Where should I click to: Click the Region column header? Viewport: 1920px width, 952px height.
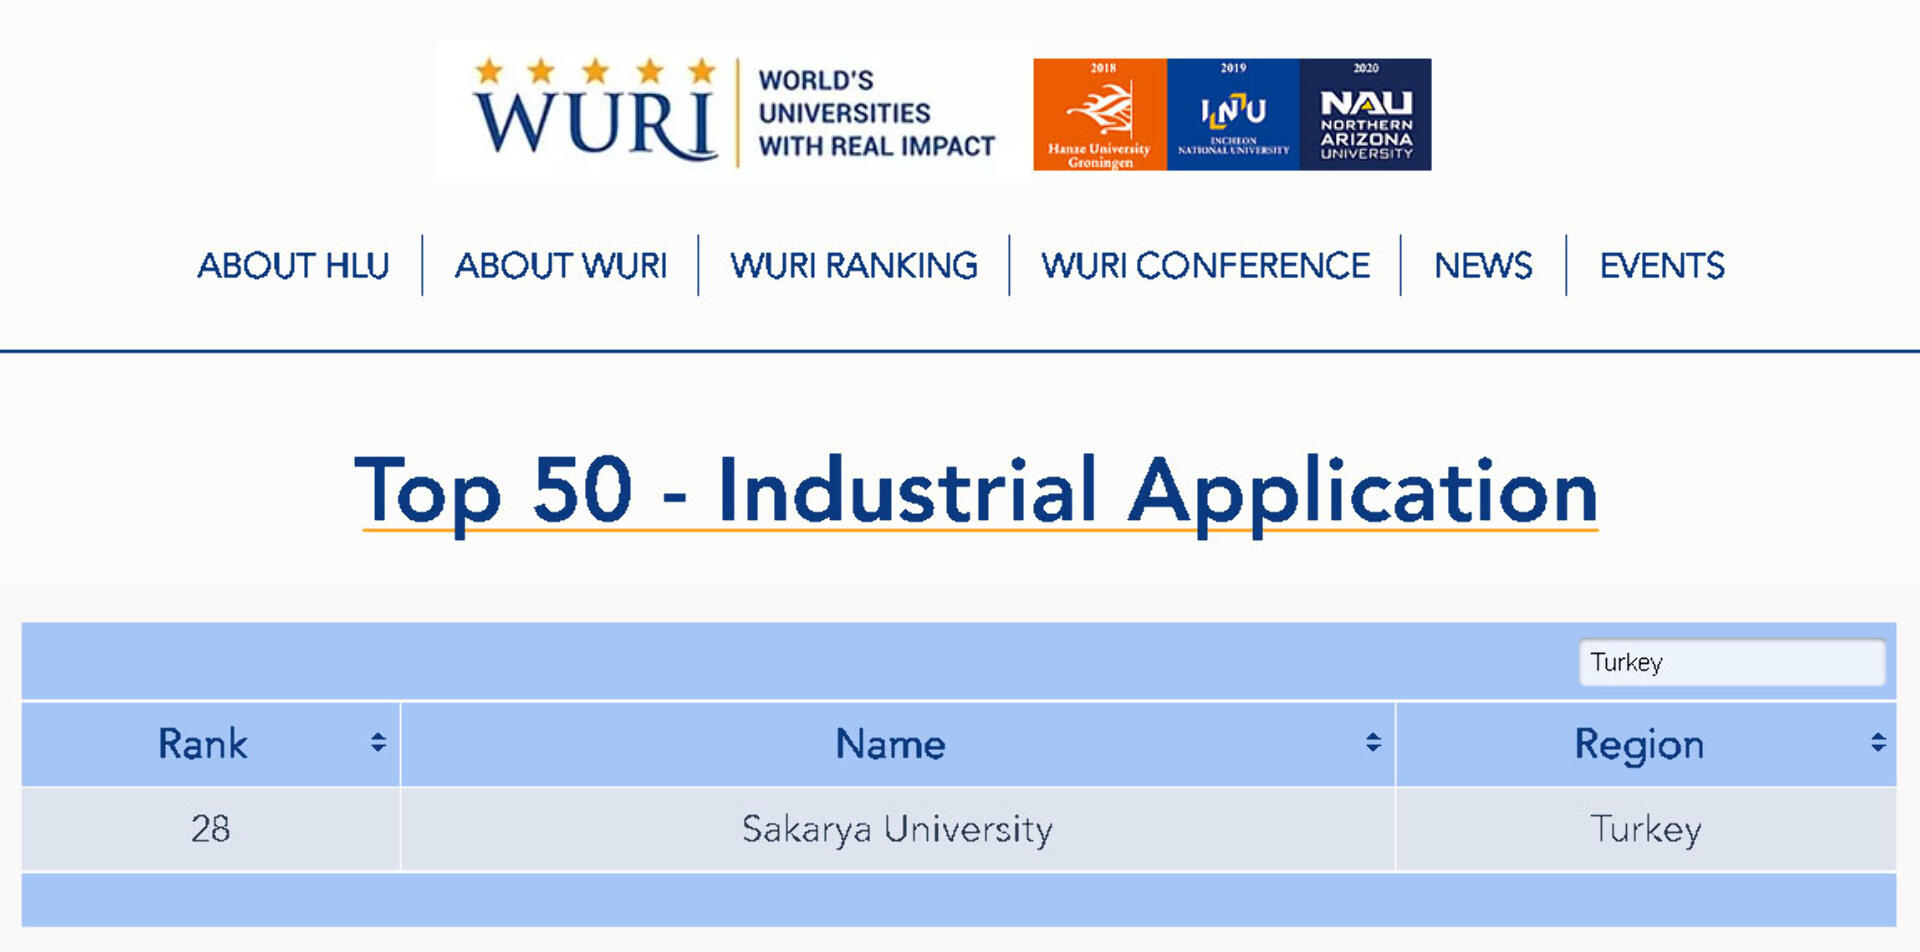click(1646, 744)
